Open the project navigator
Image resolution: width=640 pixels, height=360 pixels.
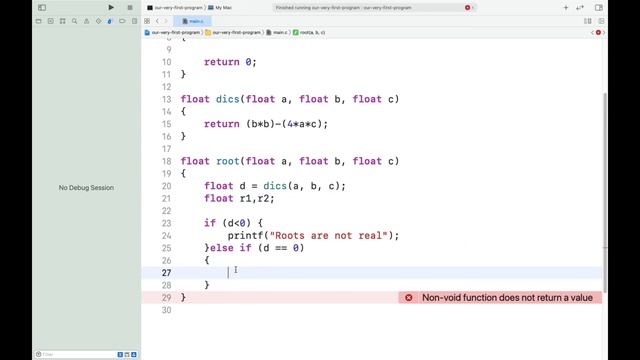38,21
